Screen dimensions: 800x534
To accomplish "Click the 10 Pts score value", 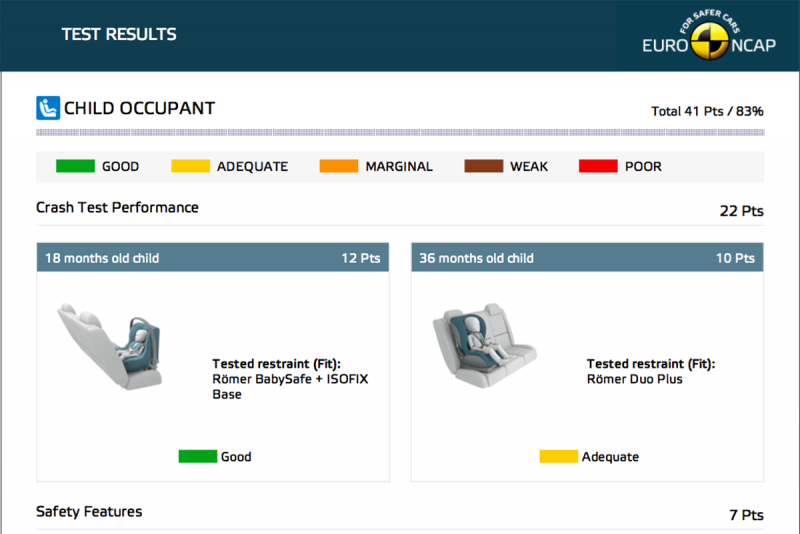I will 735,258.
